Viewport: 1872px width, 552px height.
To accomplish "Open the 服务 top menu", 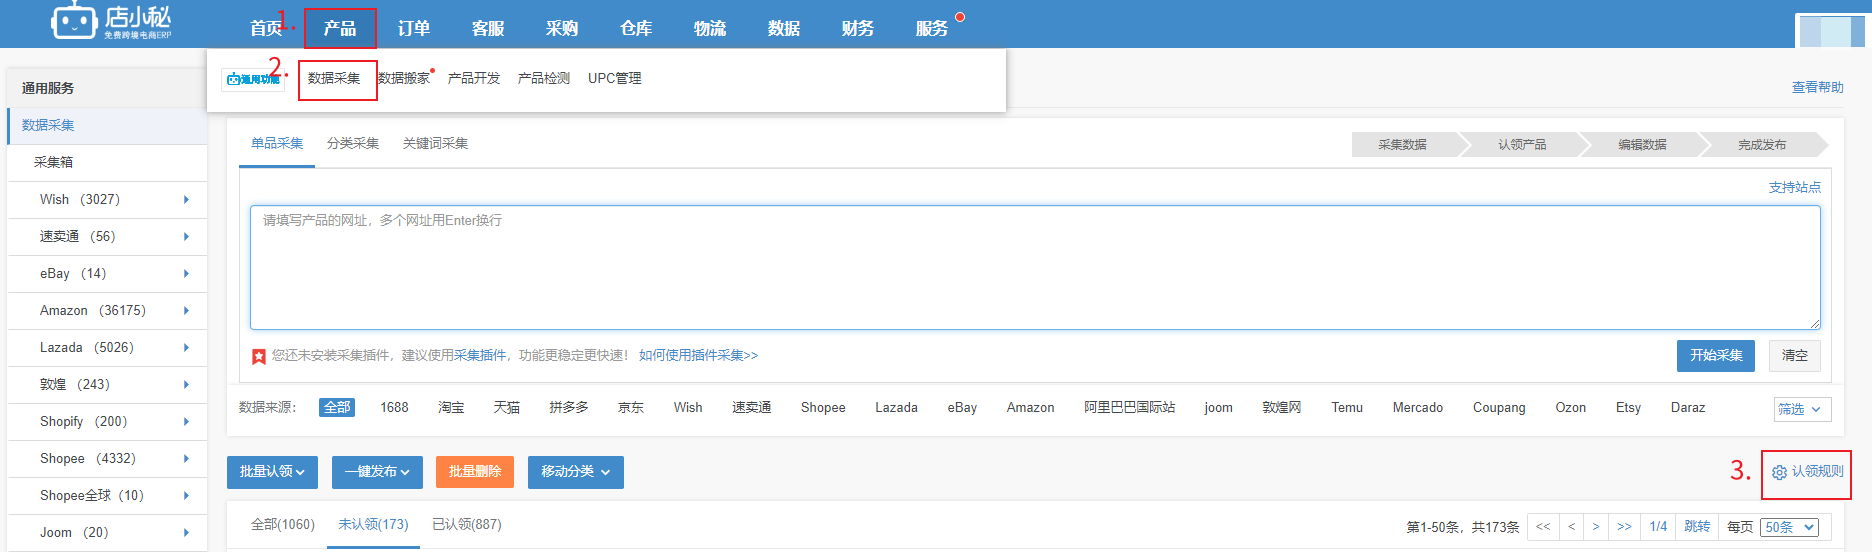I will (932, 28).
